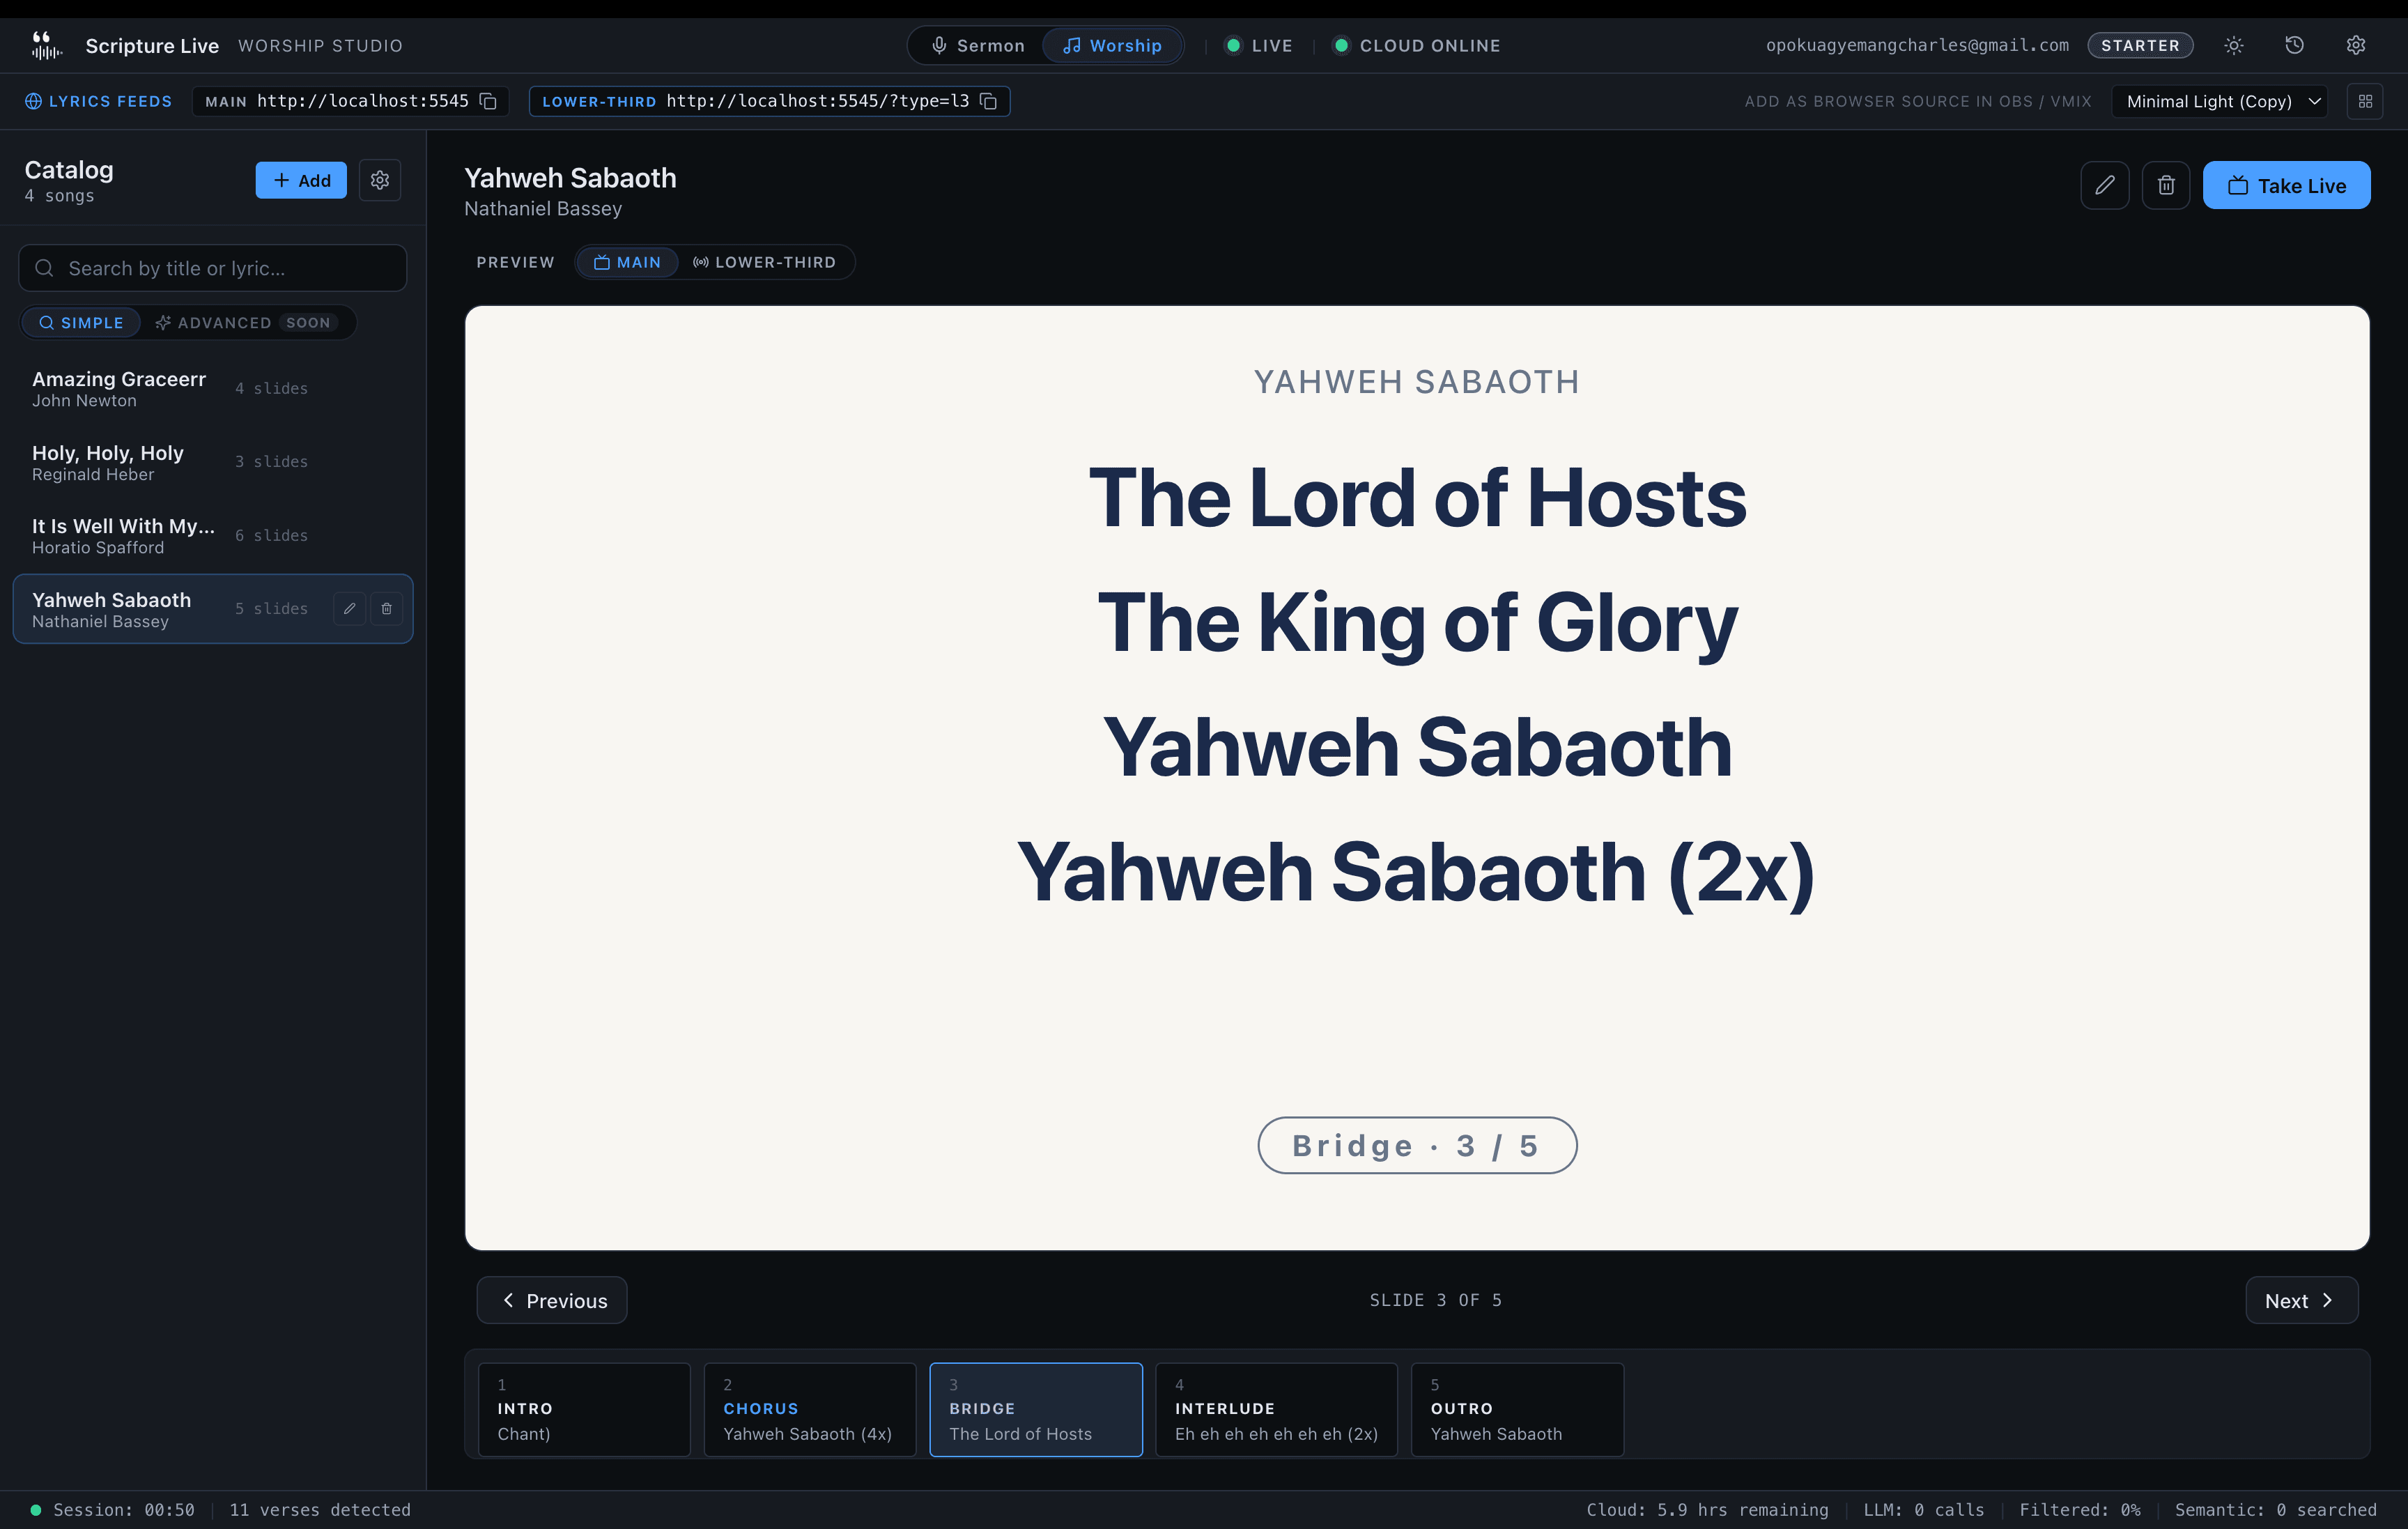Click the large slide preview area
Image resolution: width=2408 pixels, height=1529 pixels.
point(1417,778)
